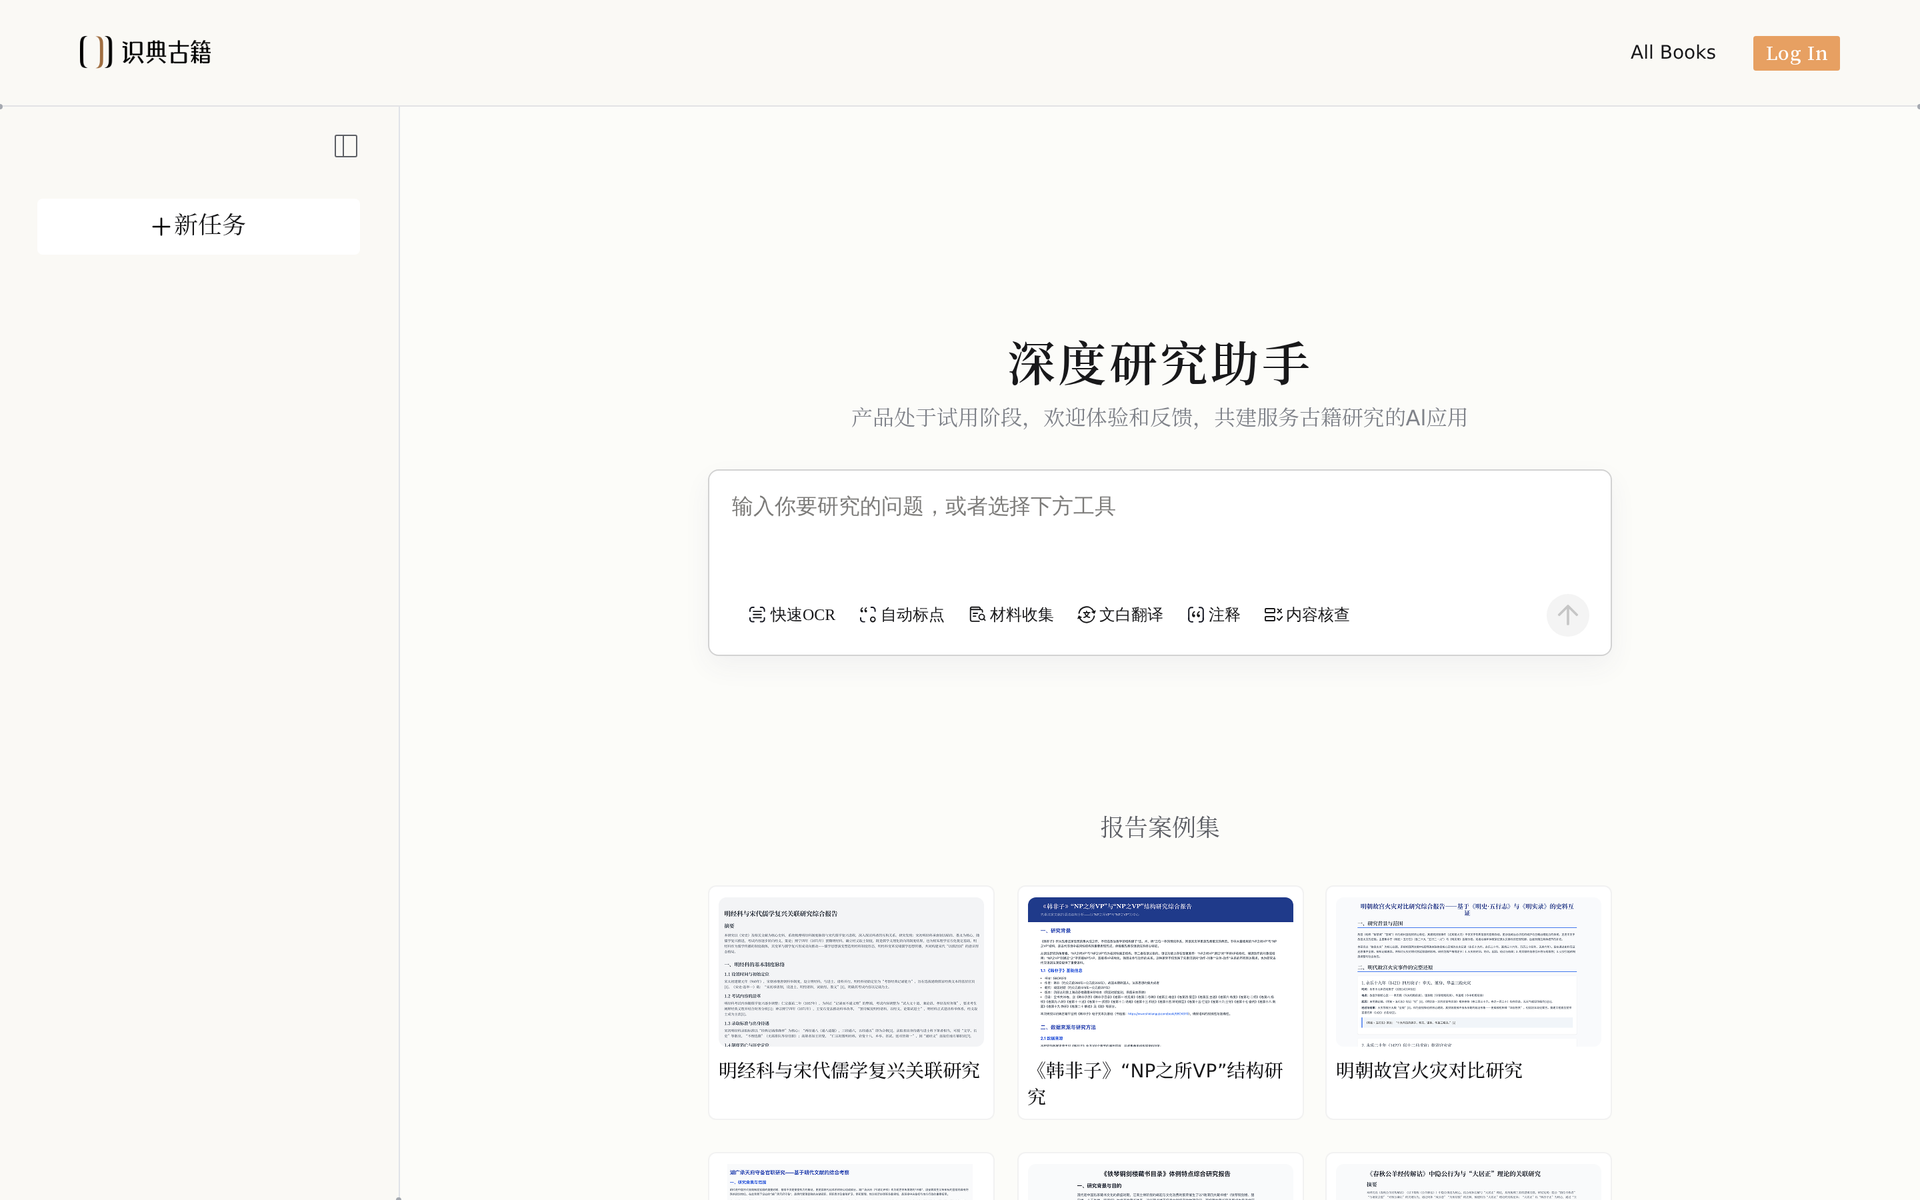
Task: Click the 深度研究助手 heading
Action: click(1159, 363)
